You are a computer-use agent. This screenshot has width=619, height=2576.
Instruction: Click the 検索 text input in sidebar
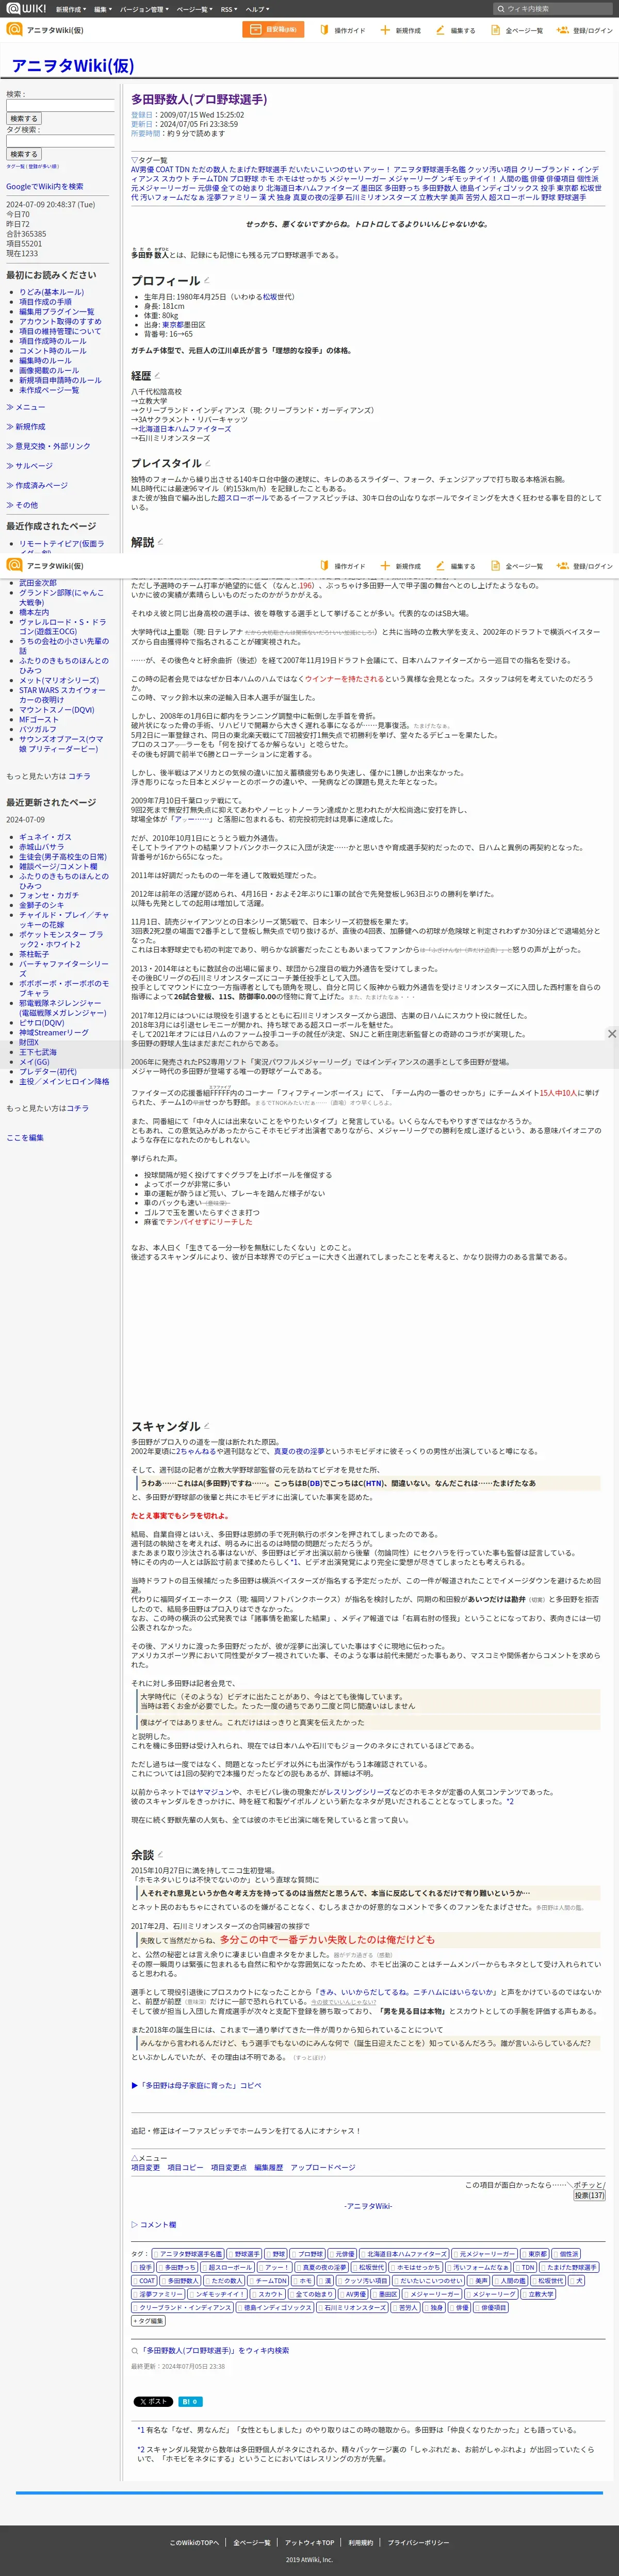[60, 105]
